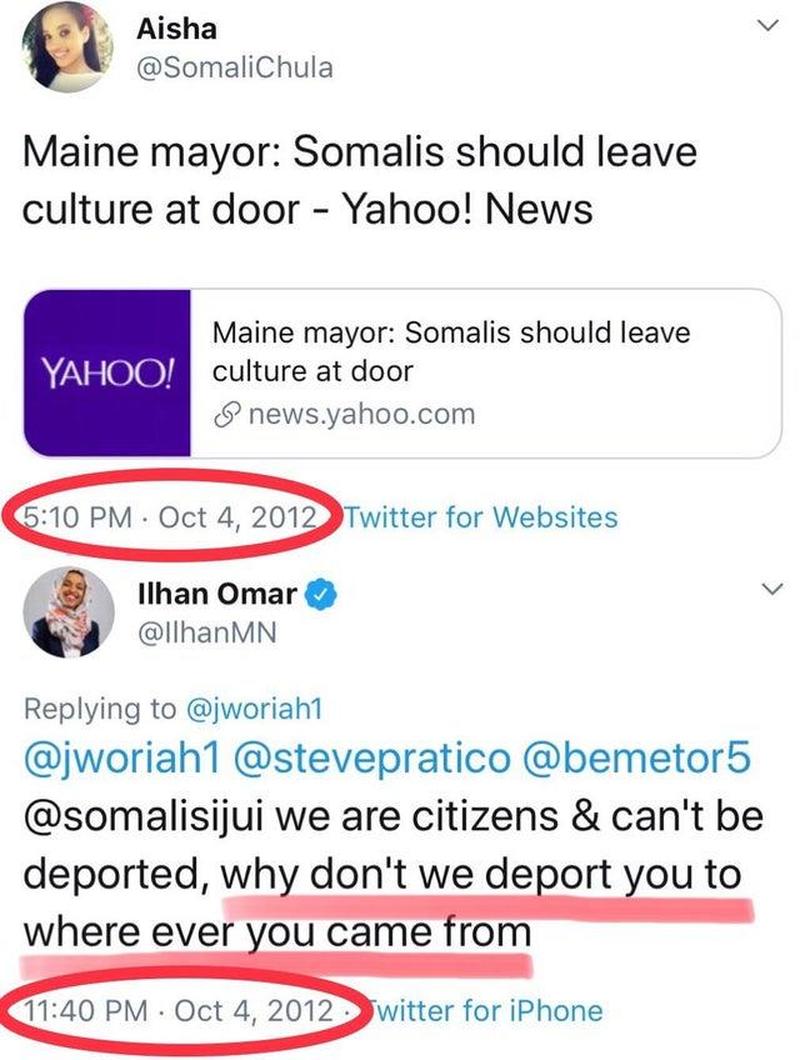Click the verified badge next to Ilhan Omar
The image size is (800, 1060).
coord(321,596)
